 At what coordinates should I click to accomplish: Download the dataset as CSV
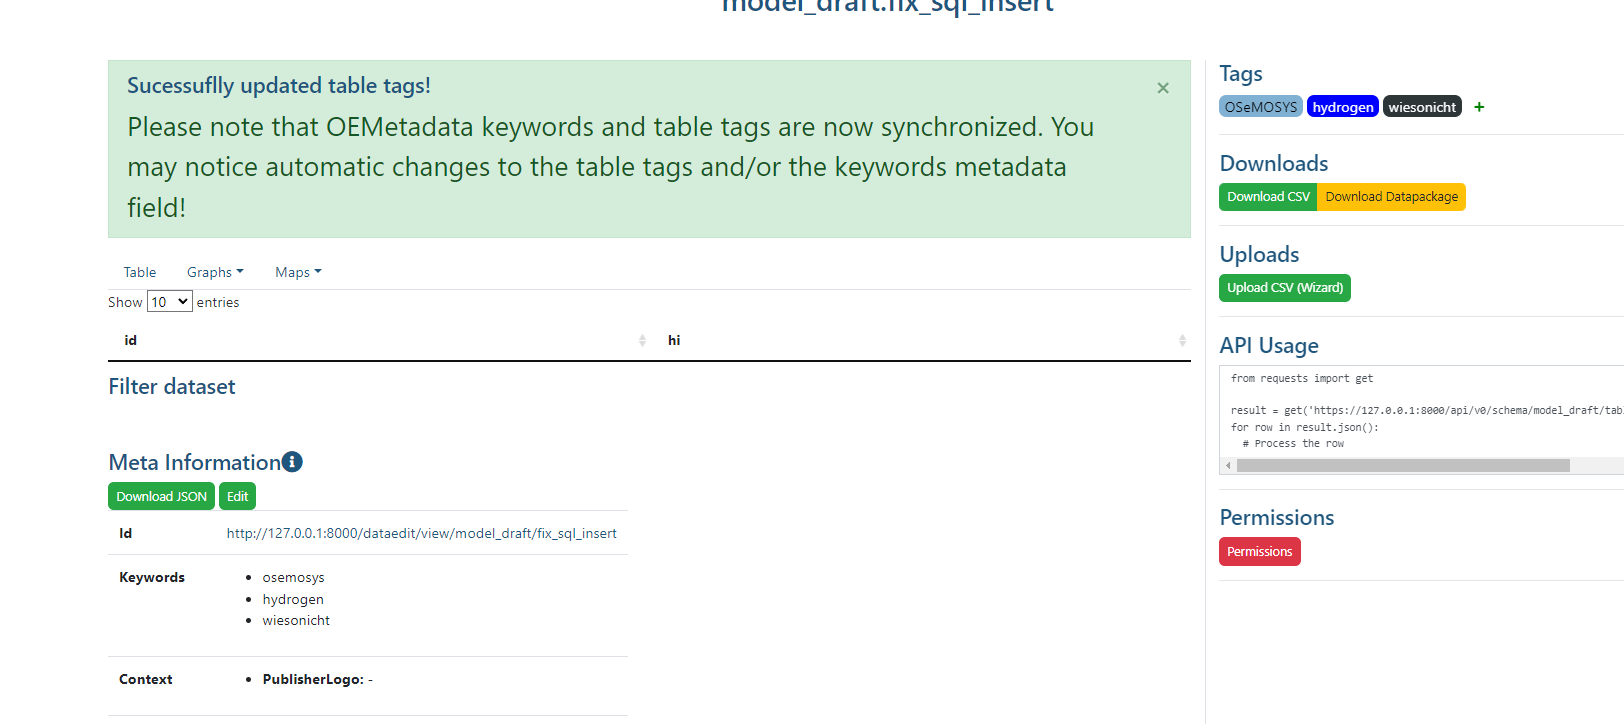[x=1267, y=197]
